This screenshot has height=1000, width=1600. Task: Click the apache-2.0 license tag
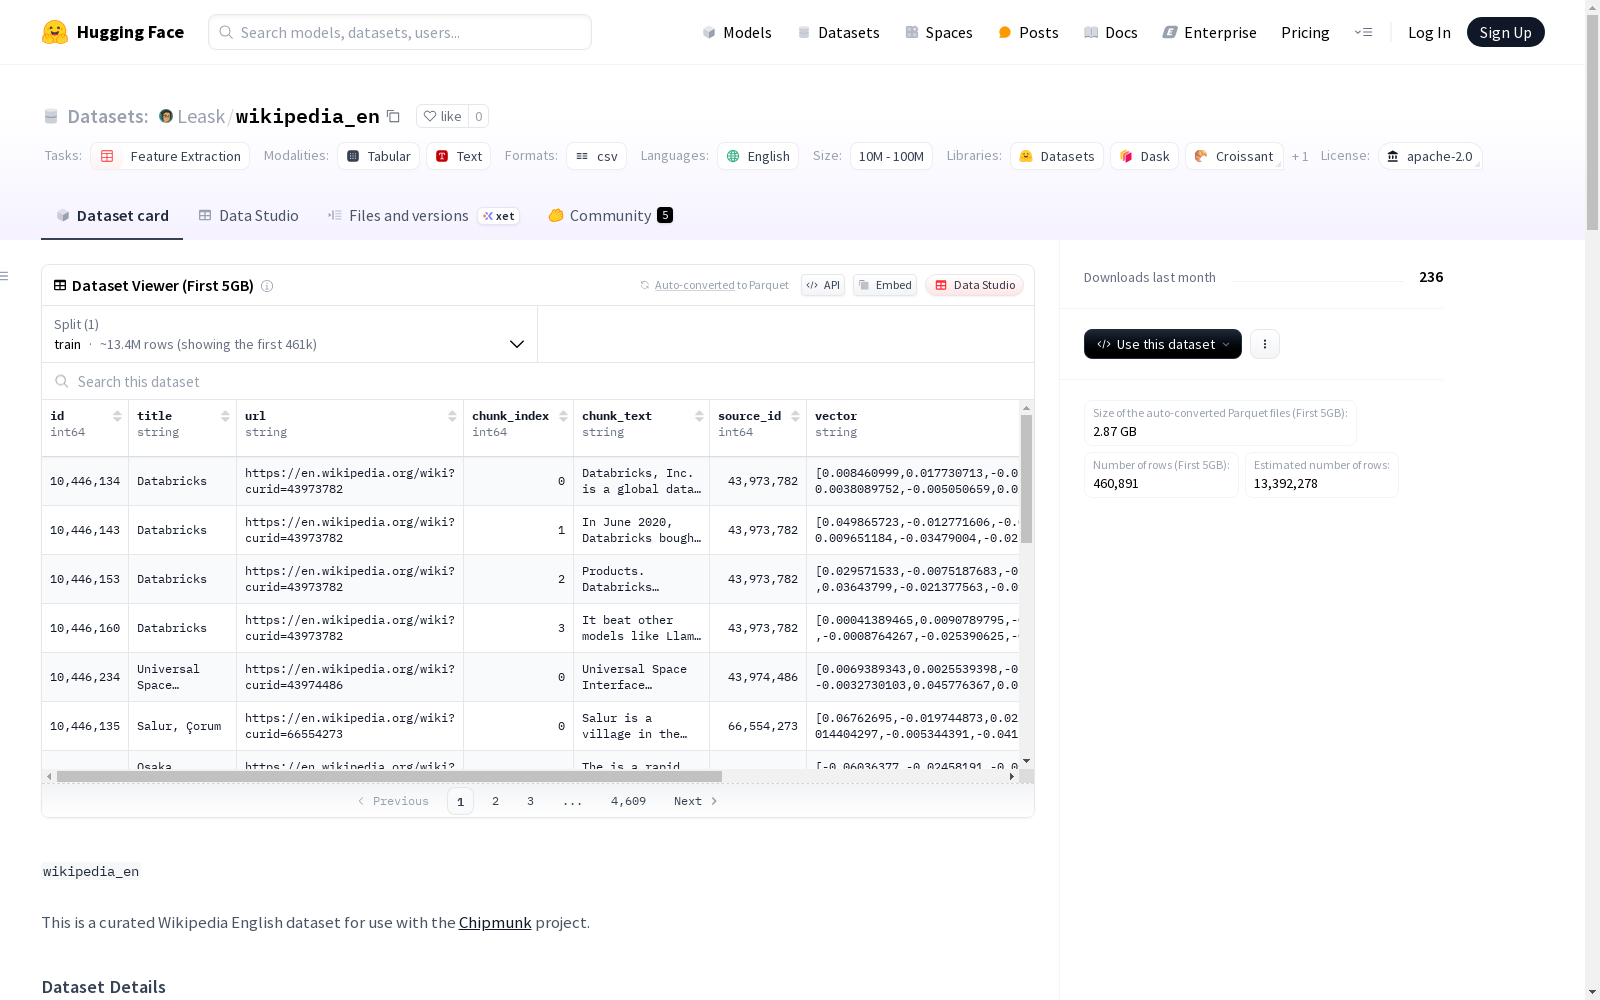tap(1430, 156)
